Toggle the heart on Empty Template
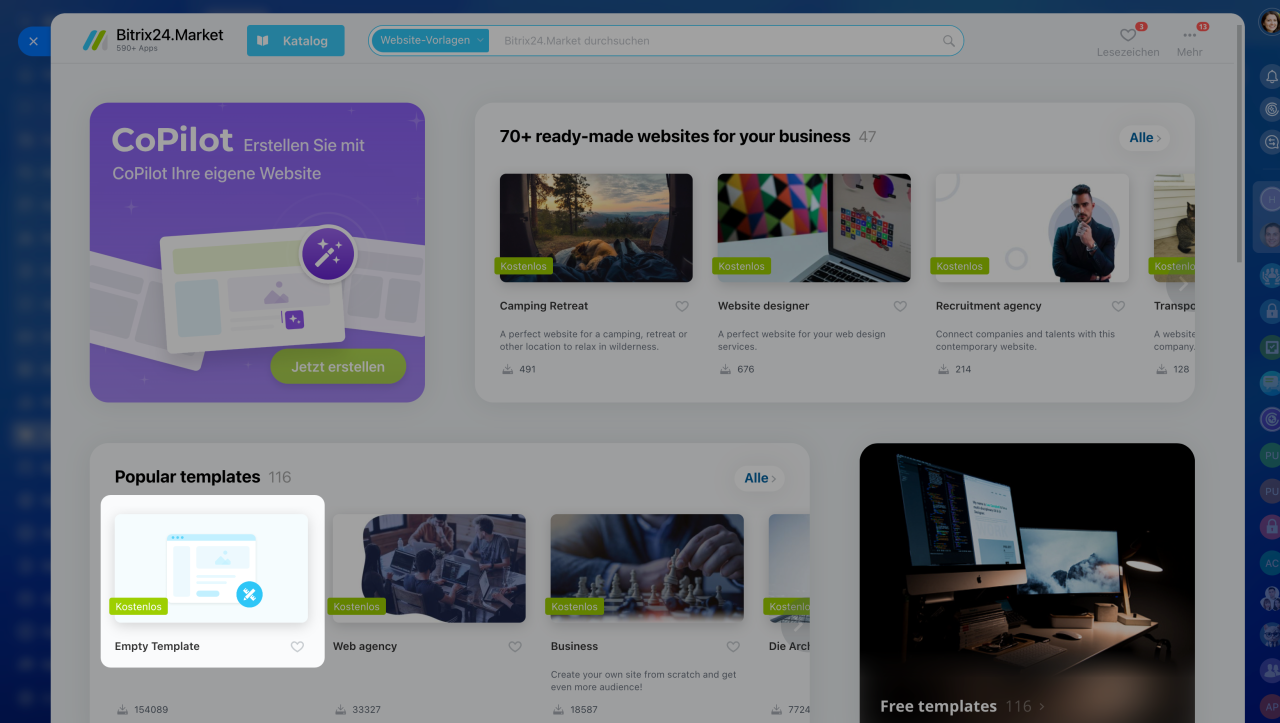The image size is (1280, 723). pos(297,646)
